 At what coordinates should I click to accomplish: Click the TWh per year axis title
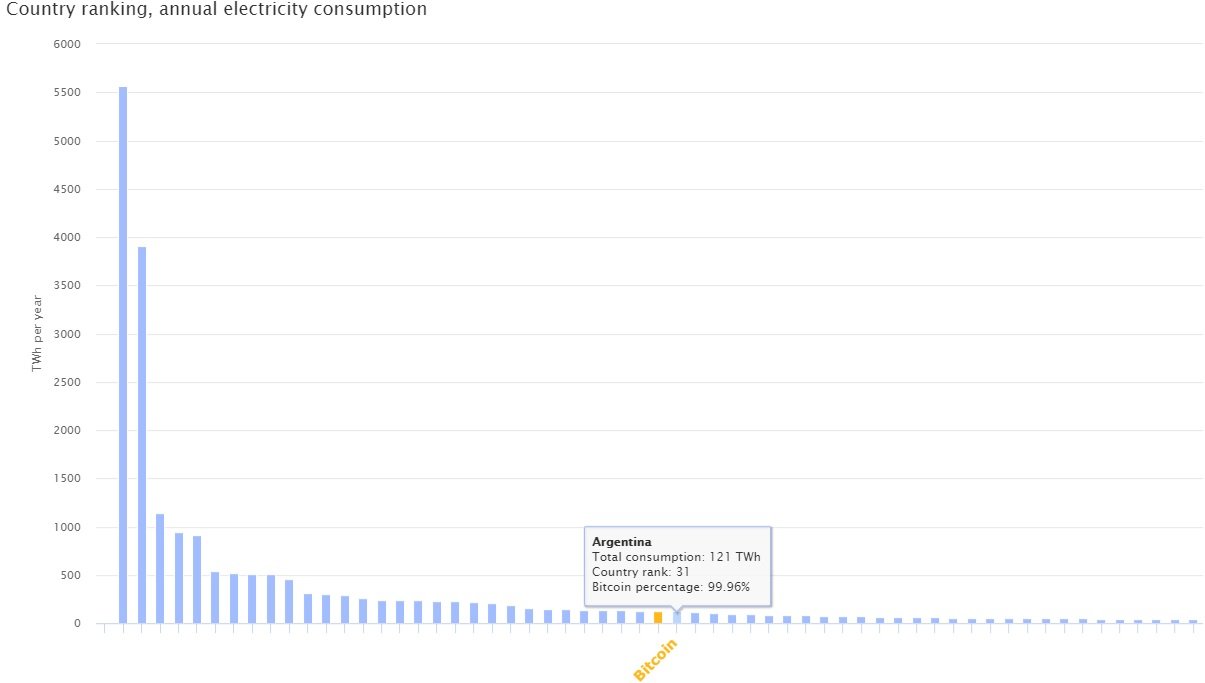[36, 334]
